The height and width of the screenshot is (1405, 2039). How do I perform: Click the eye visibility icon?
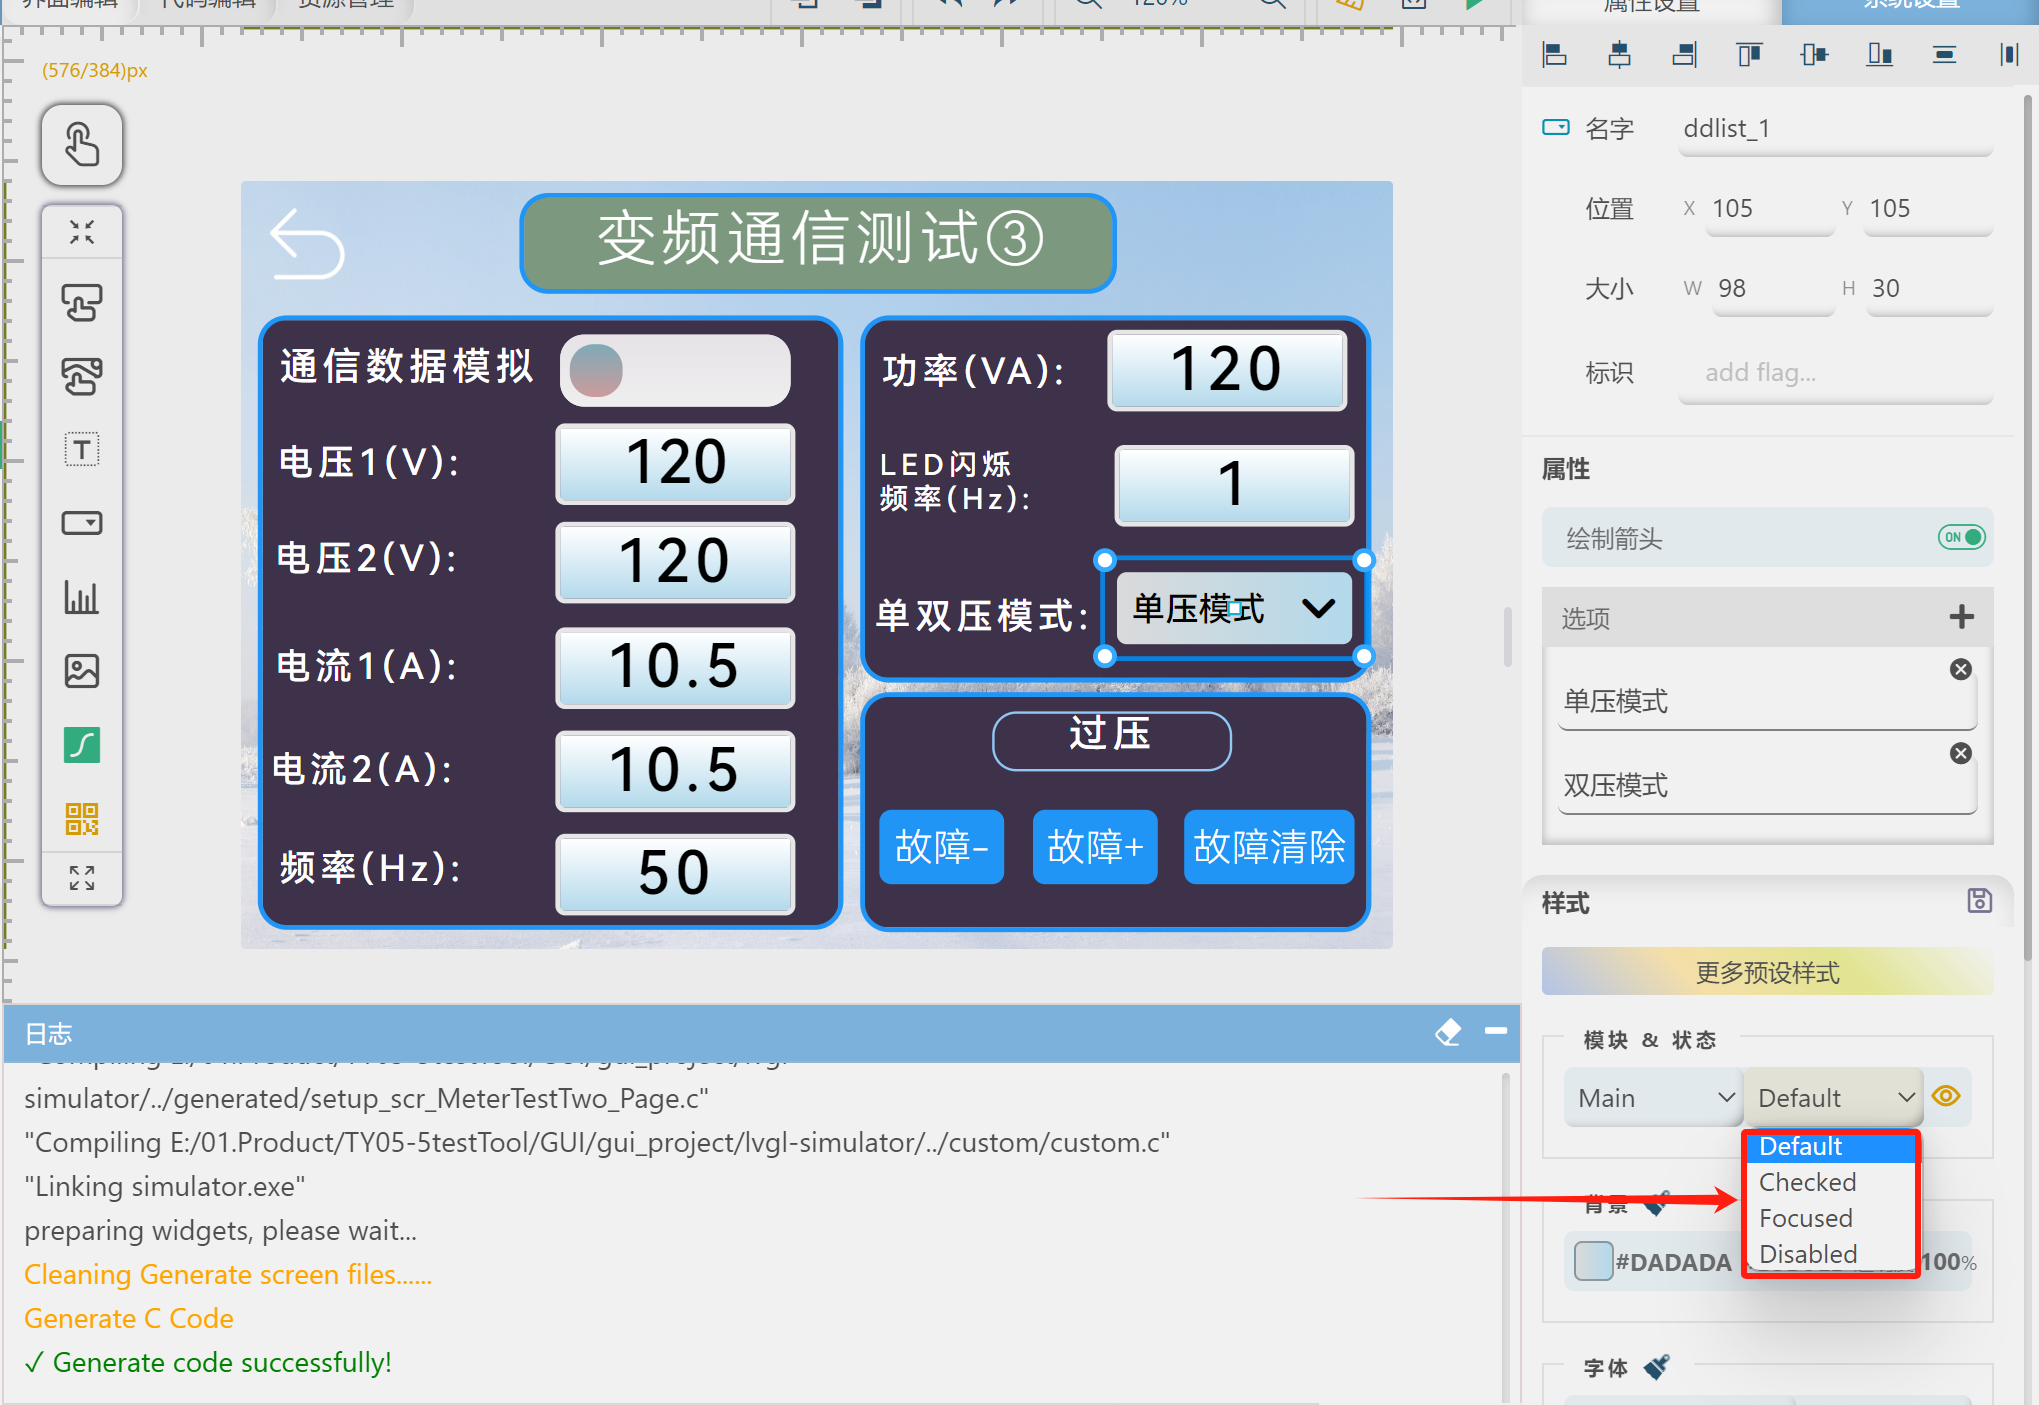coord(1946,1097)
